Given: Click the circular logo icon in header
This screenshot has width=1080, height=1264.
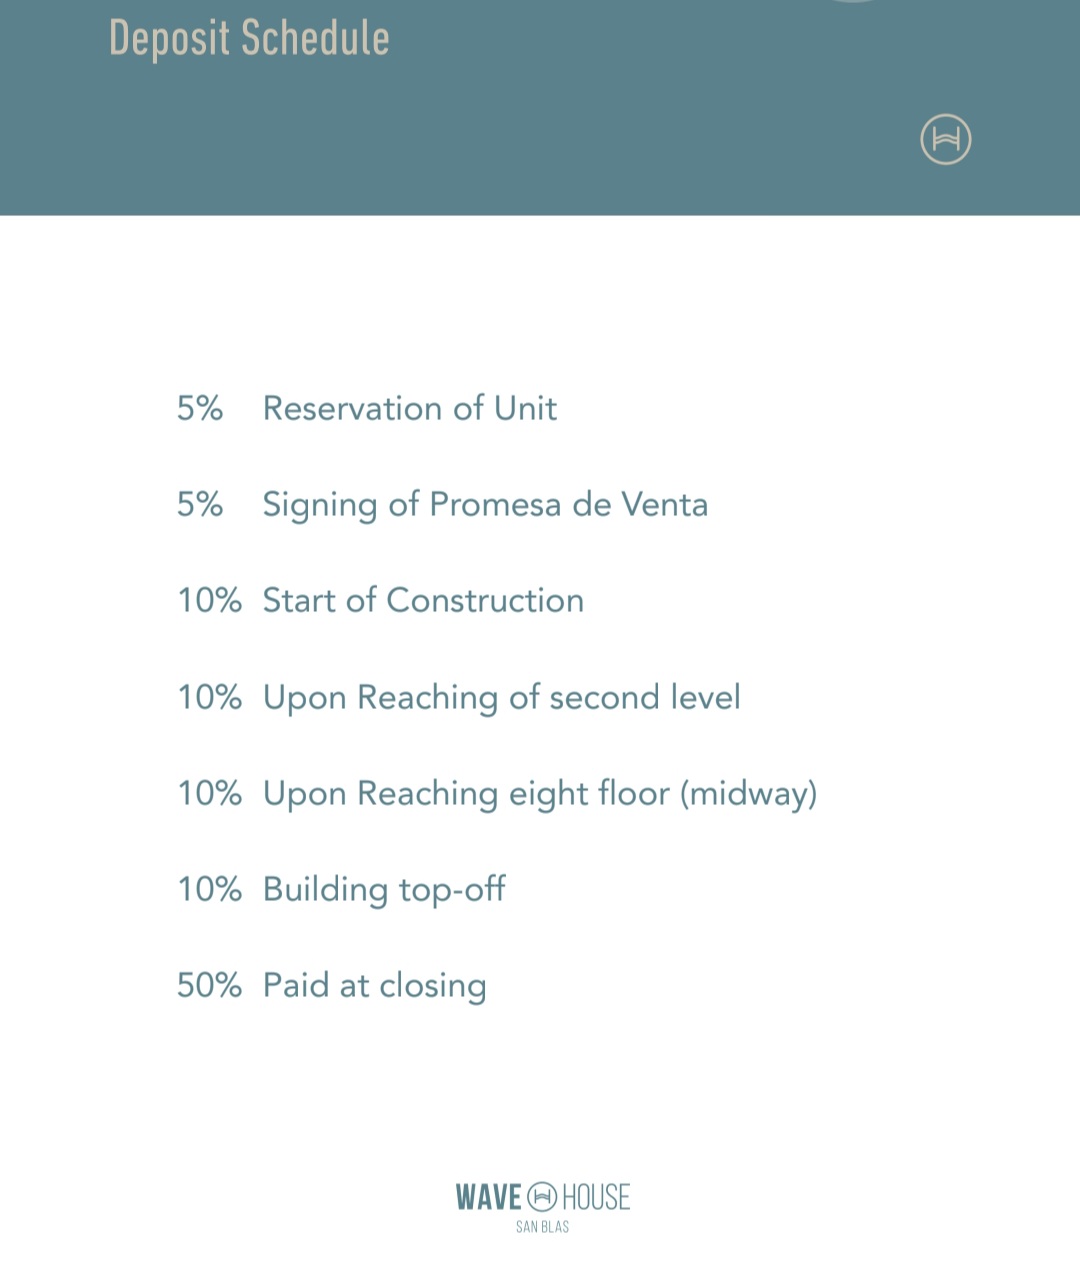Looking at the screenshot, I should pos(945,139).
